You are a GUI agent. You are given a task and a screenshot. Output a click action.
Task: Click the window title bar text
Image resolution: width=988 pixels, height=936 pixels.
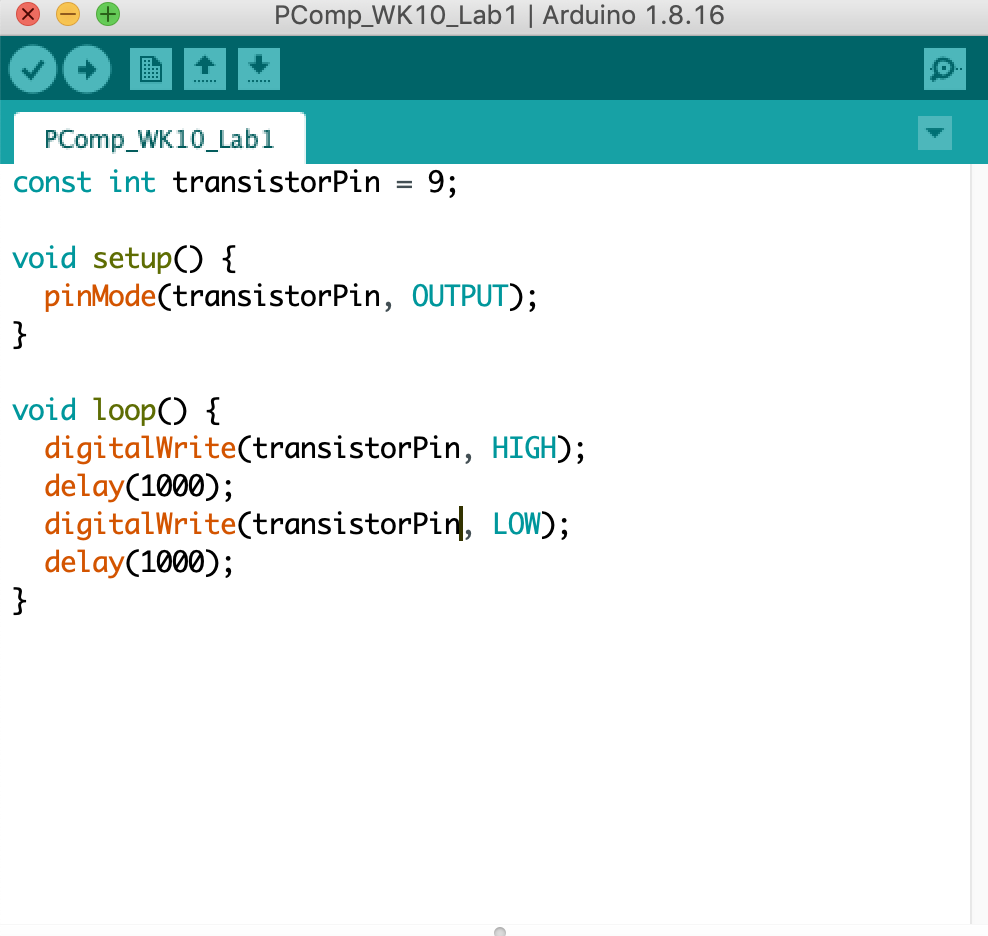click(499, 15)
